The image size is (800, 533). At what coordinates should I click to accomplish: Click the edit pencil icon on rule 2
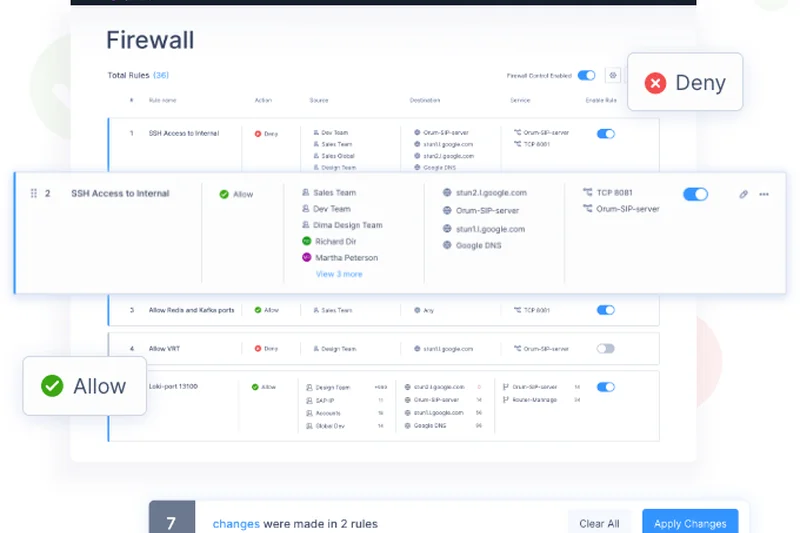pos(743,194)
